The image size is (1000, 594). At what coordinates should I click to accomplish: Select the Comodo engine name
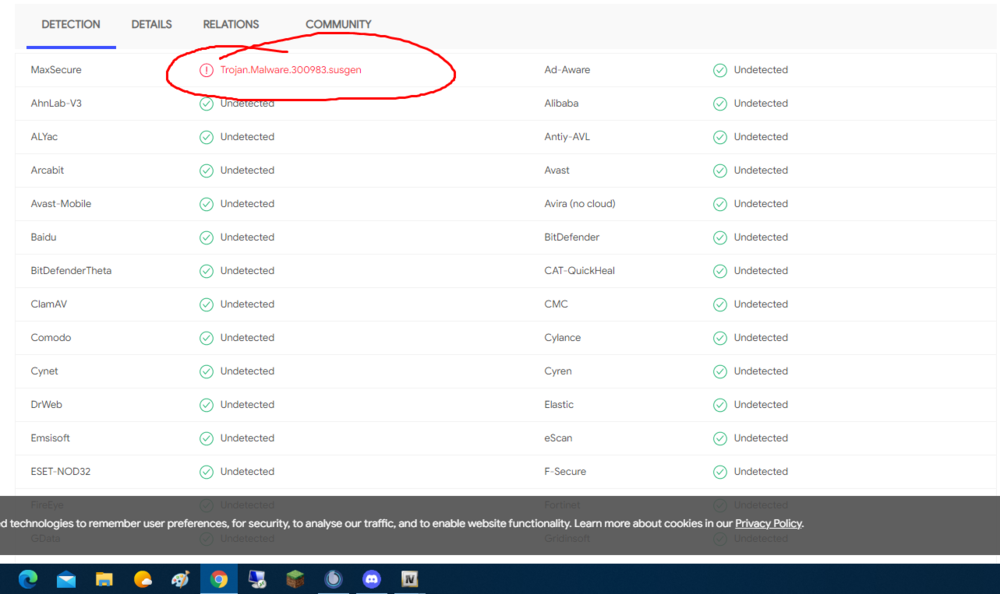(51, 337)
